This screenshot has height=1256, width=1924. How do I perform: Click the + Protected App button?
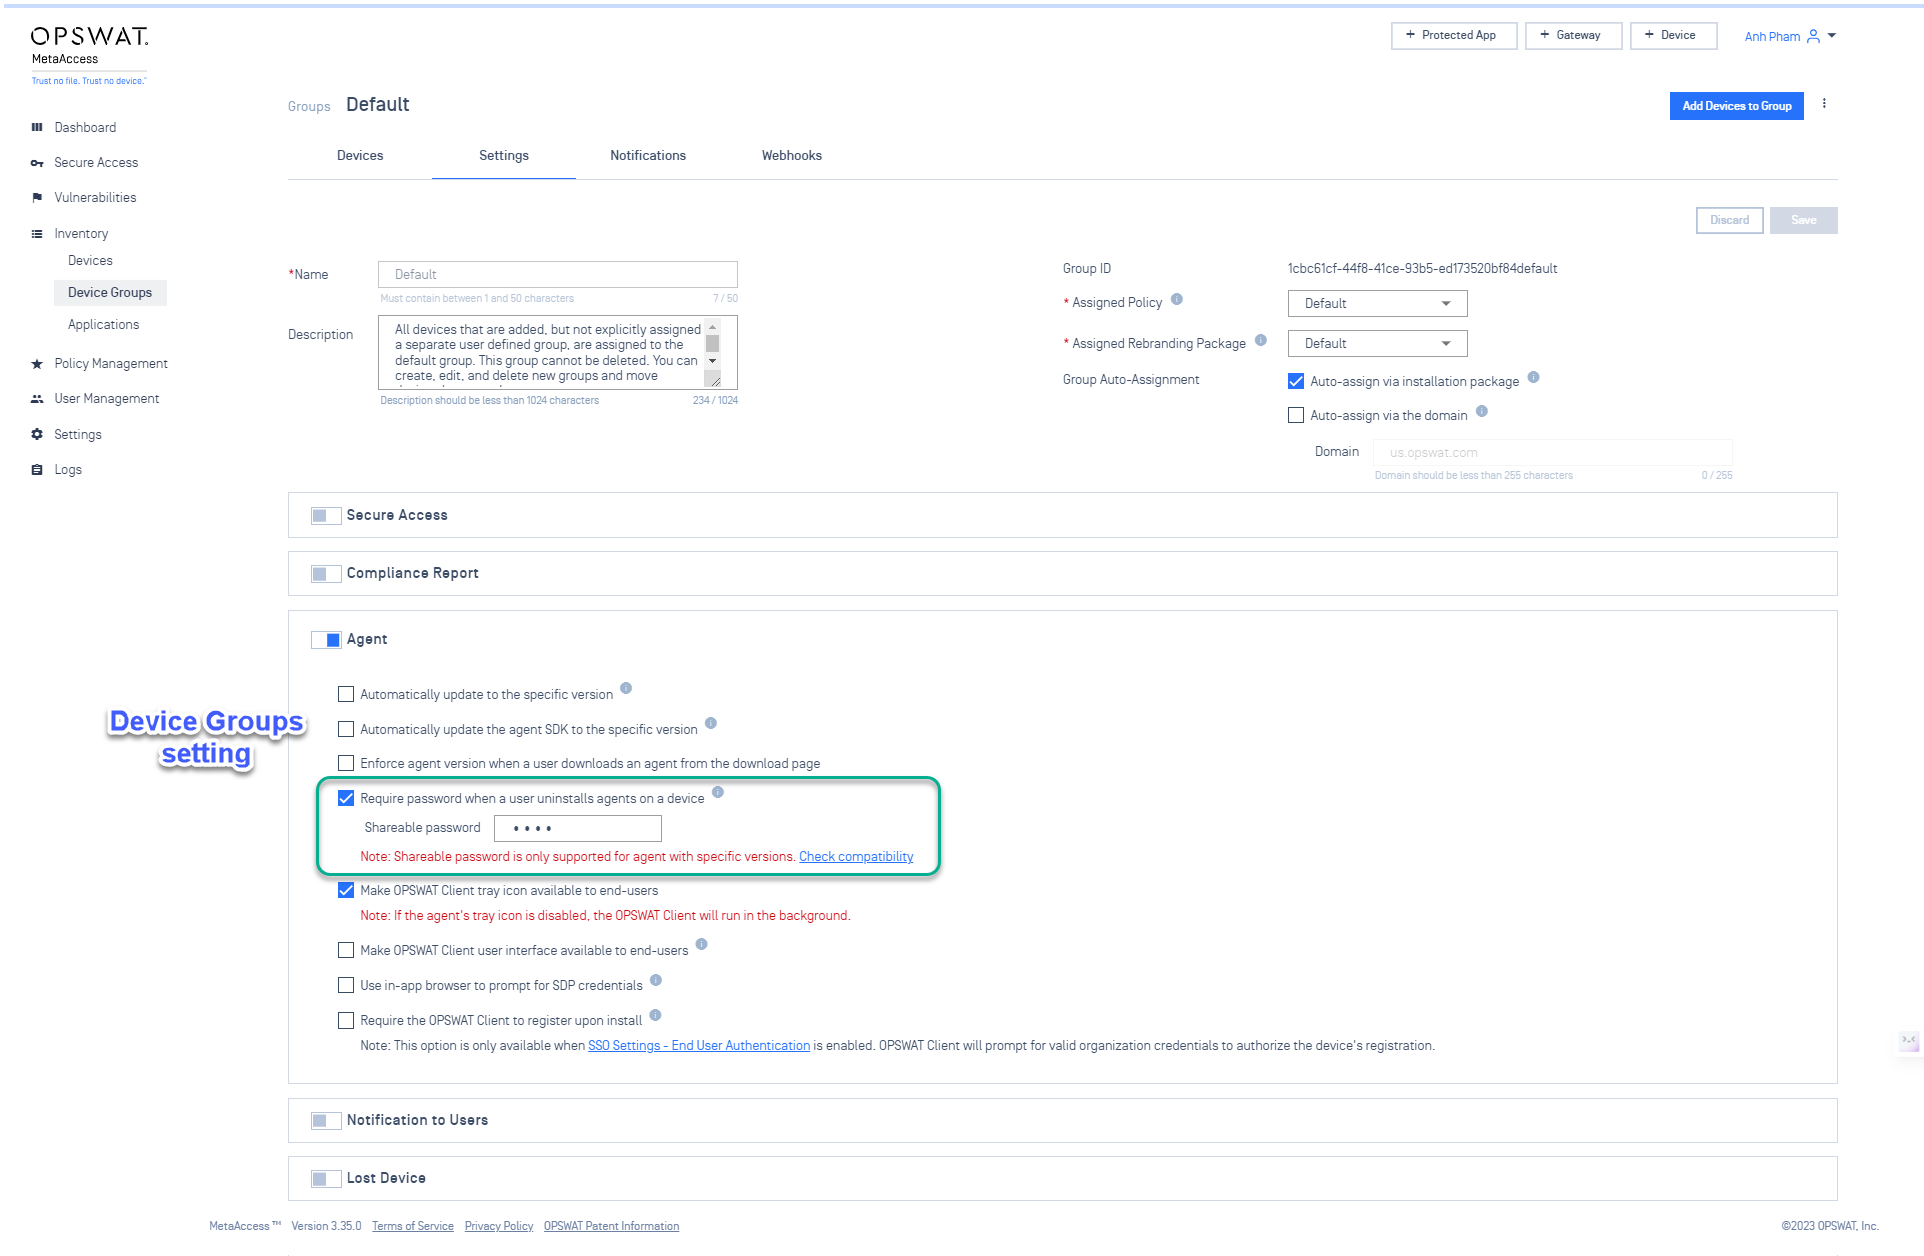click(1453, 35)
